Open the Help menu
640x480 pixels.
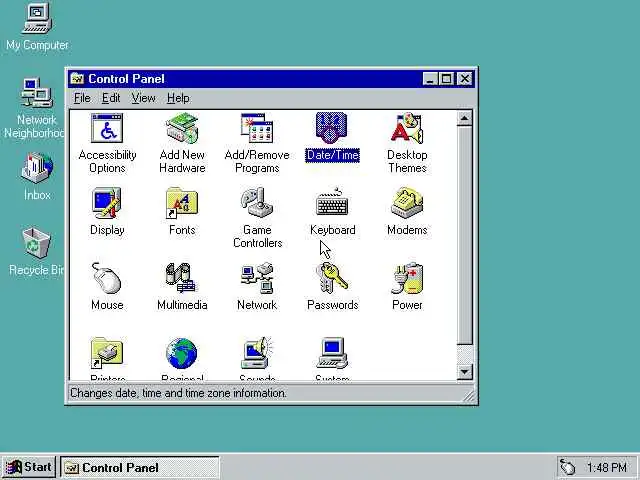pos(178,98)
